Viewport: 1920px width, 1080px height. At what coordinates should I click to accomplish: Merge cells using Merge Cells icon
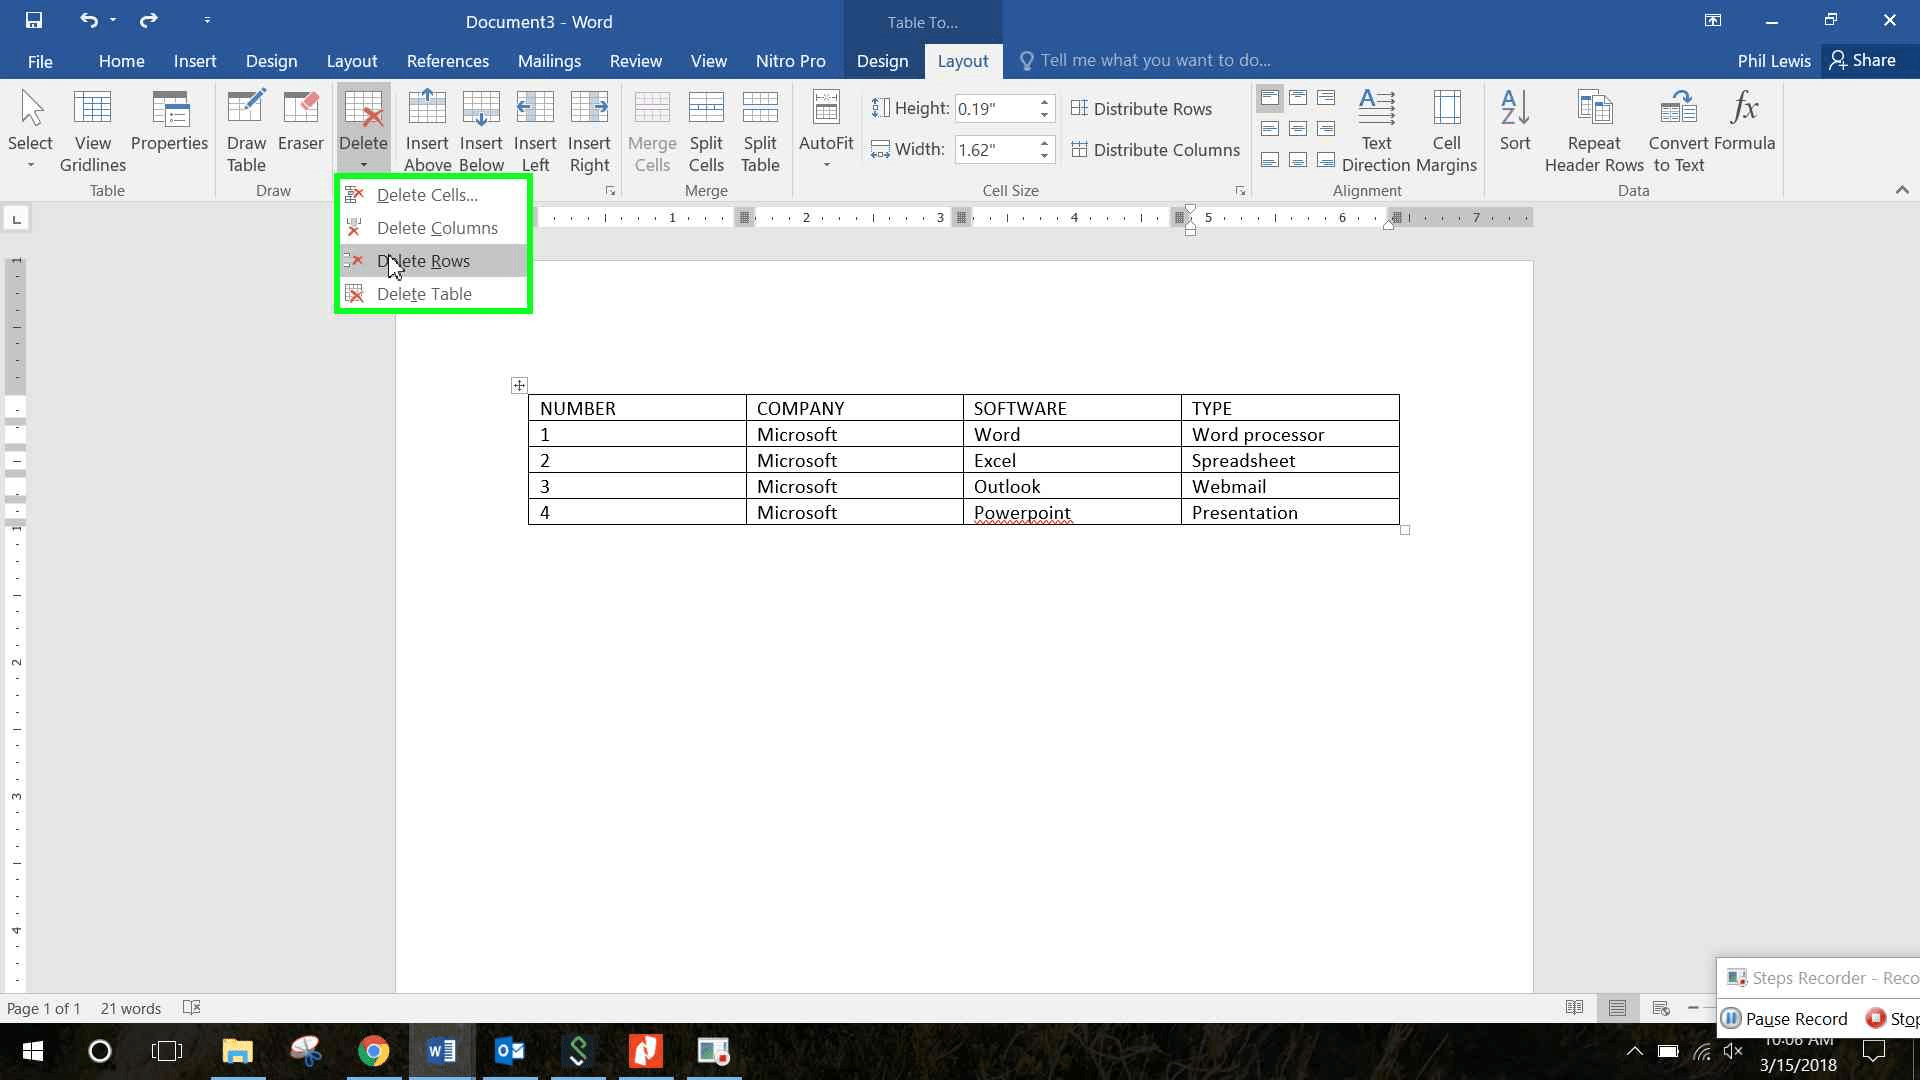(652, 128)
